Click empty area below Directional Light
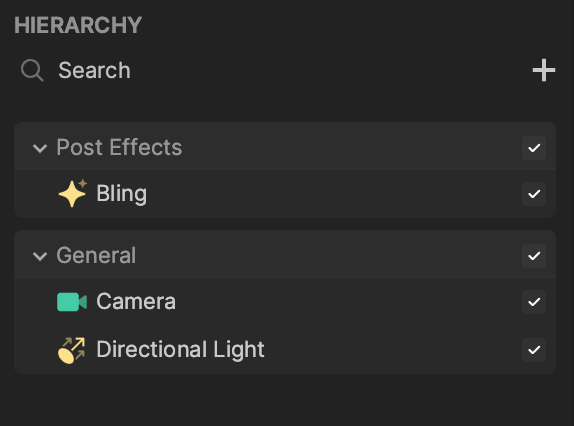This screenshot has width=574, height=426. (285, 401)
